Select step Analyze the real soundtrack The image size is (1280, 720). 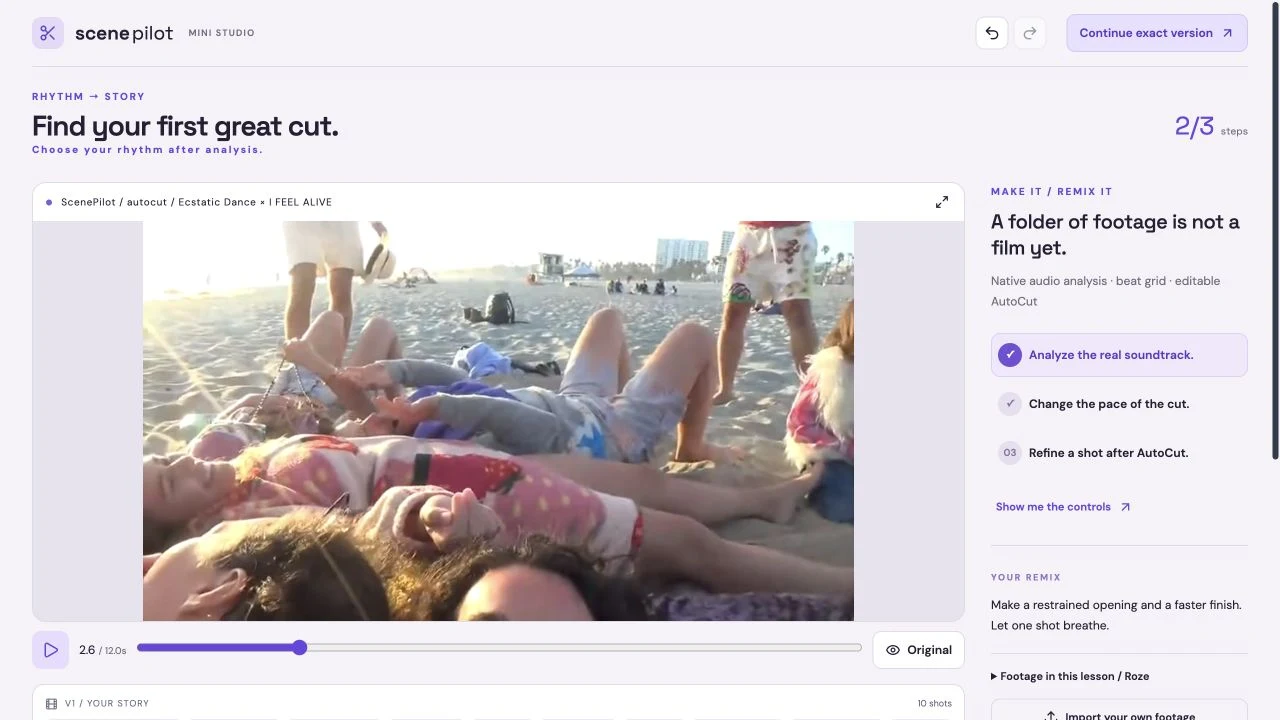[x=1119, y=355]
